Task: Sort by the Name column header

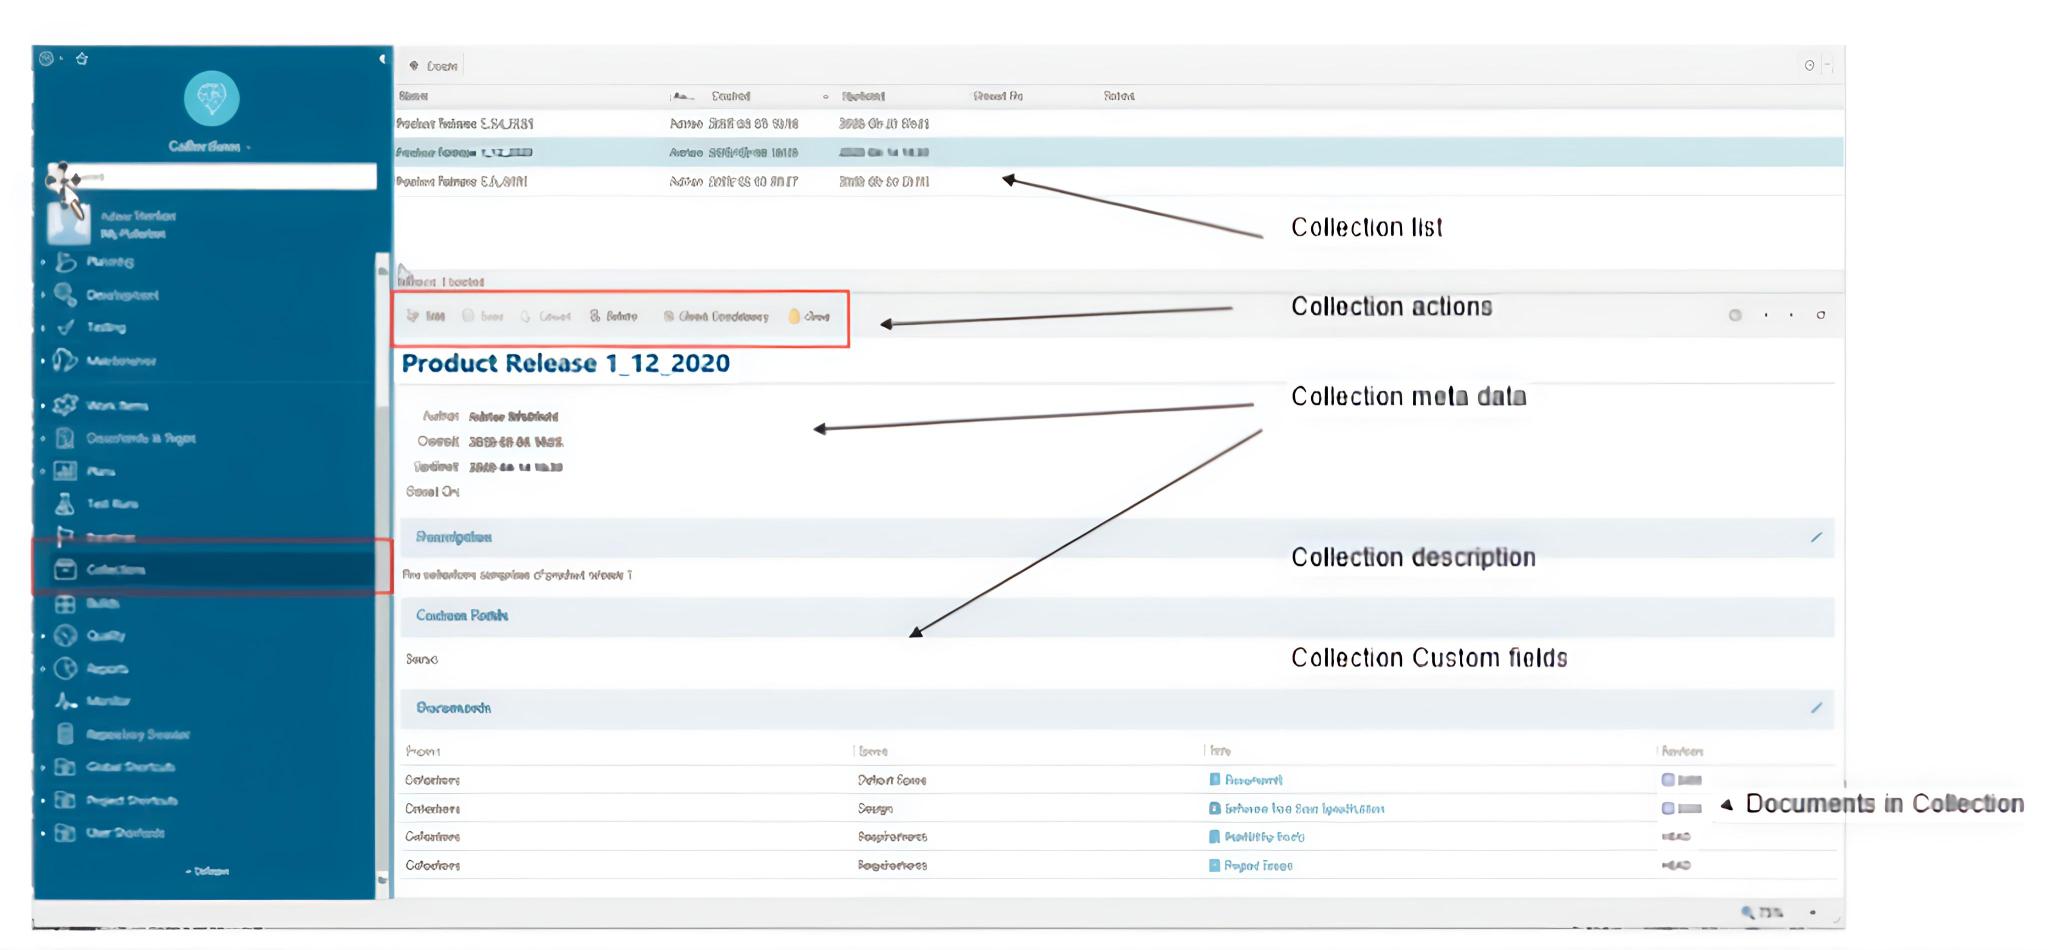Action: 413,96
